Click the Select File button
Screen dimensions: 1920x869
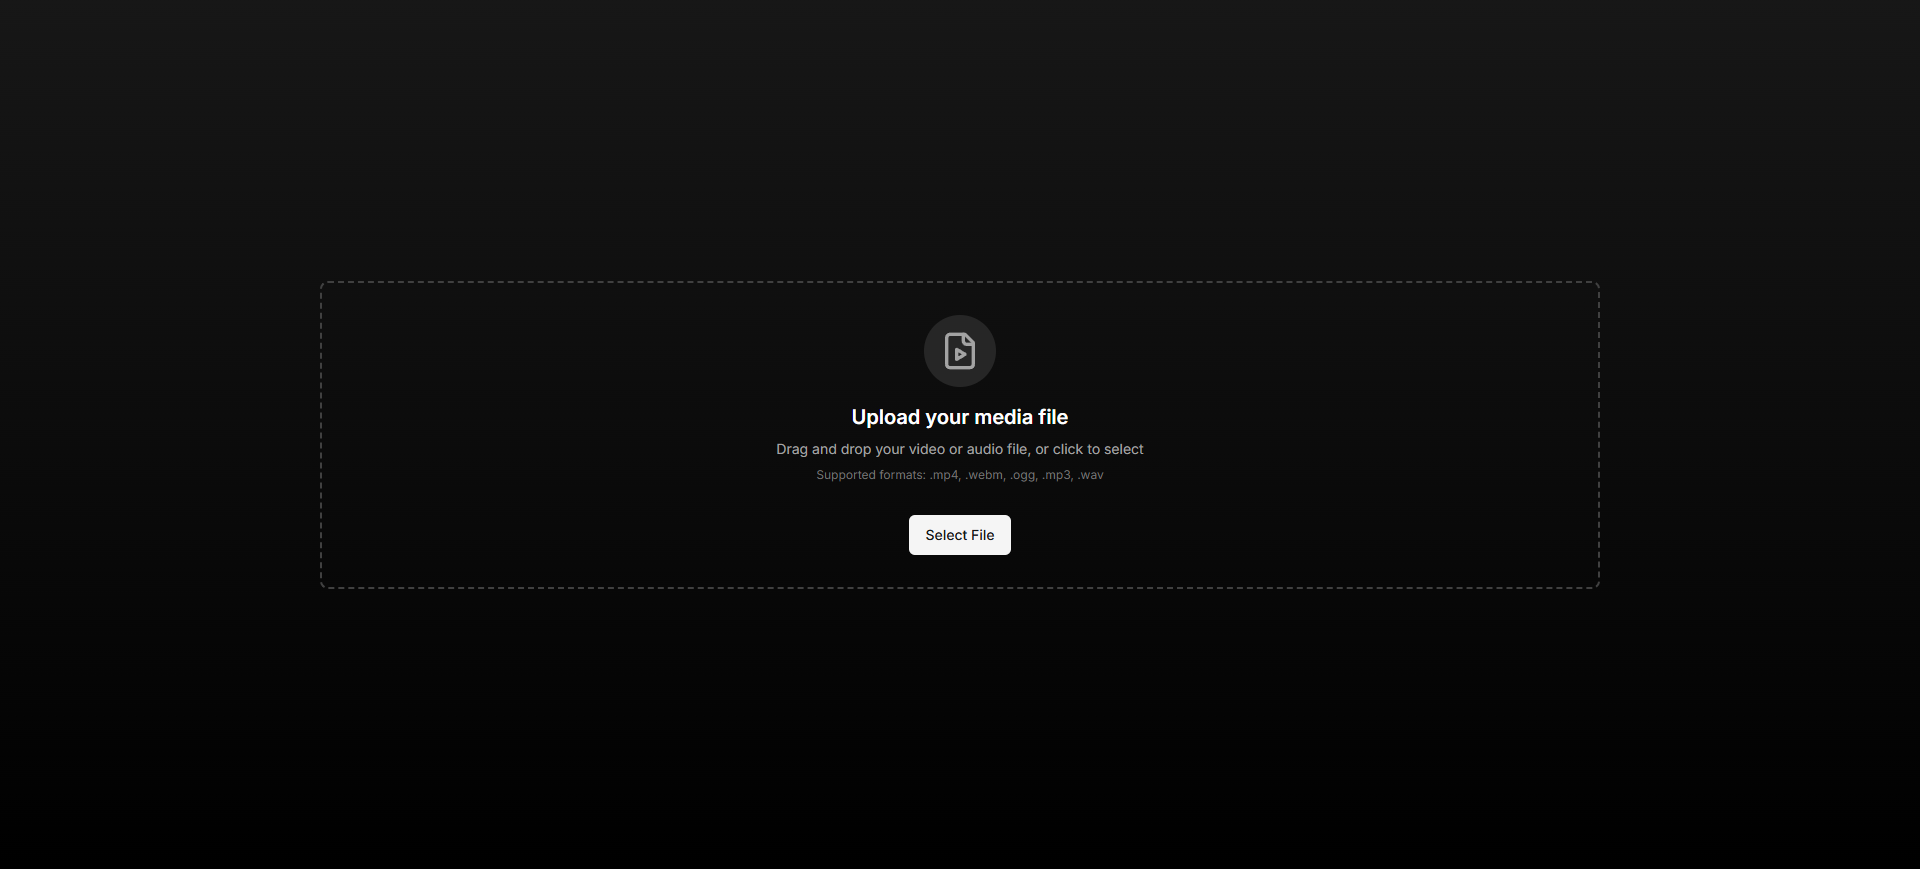(x=960, y=535)
